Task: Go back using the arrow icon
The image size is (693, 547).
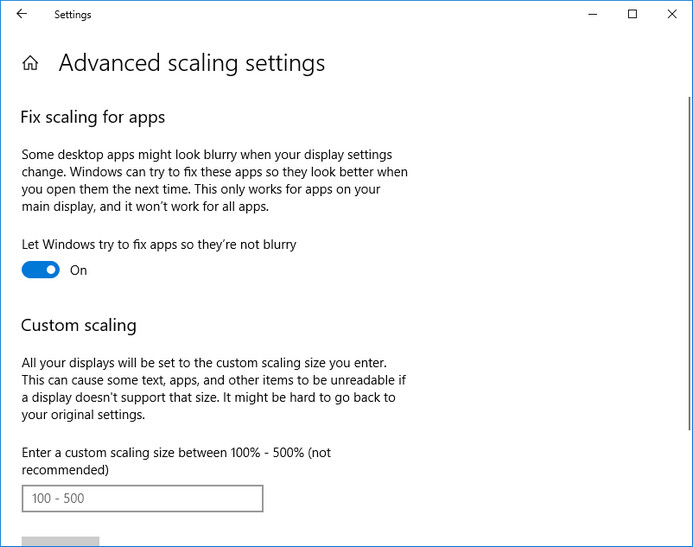Action: (22, 14)
